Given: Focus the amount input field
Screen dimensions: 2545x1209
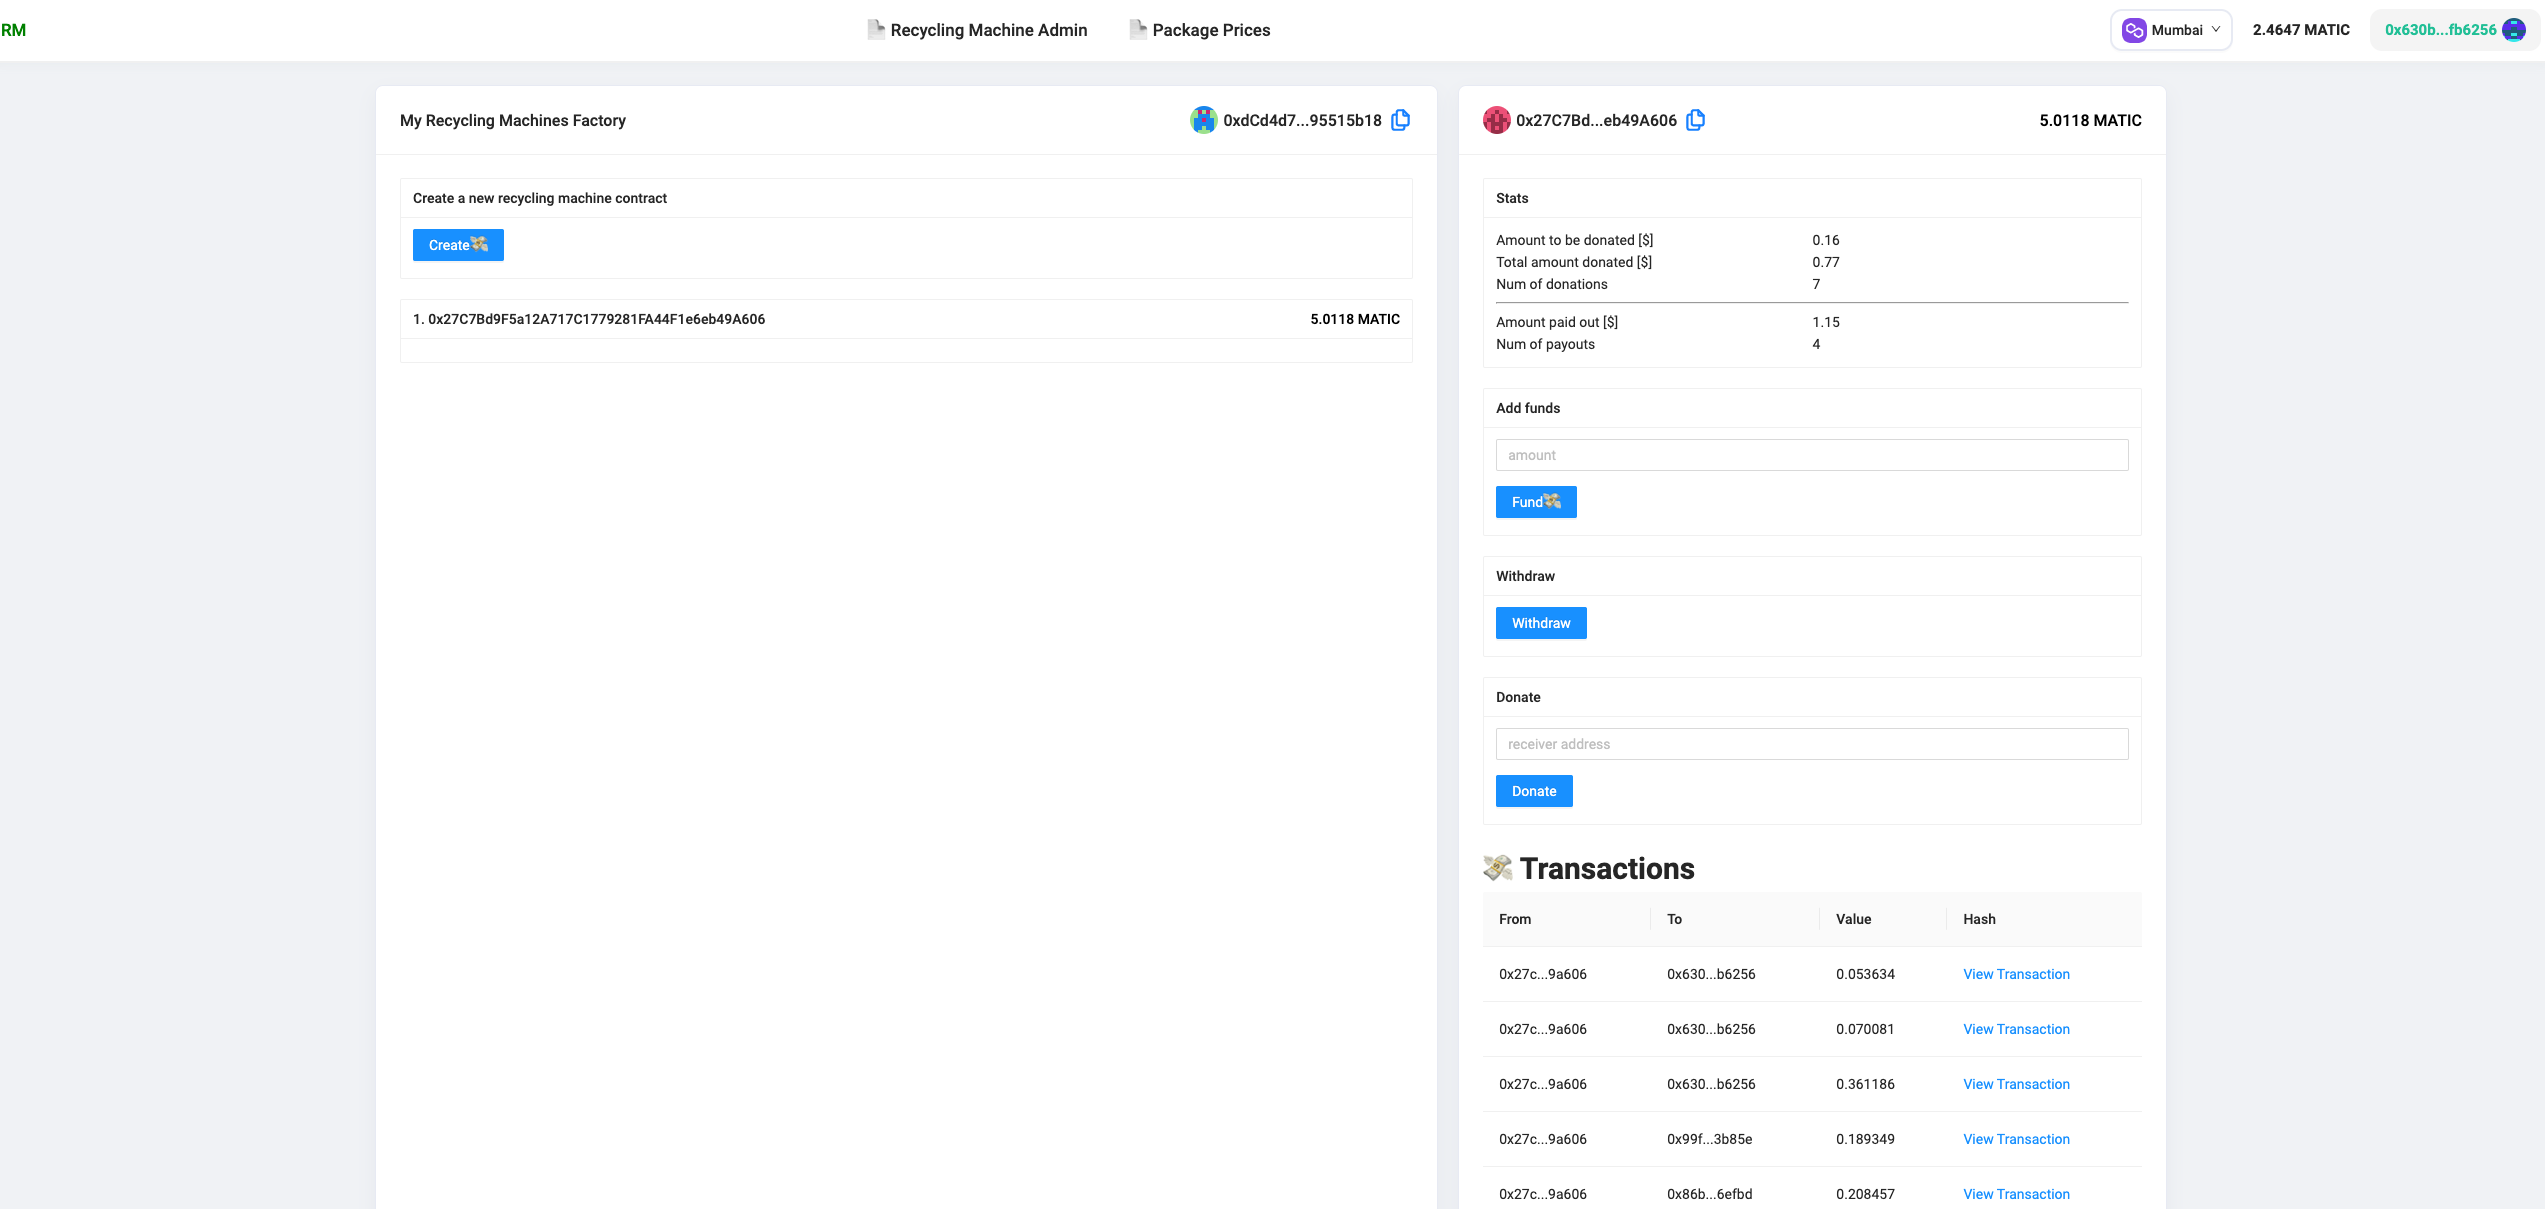Looking at the screenshot, I should pyautogui.click(x=1811, y=455).
